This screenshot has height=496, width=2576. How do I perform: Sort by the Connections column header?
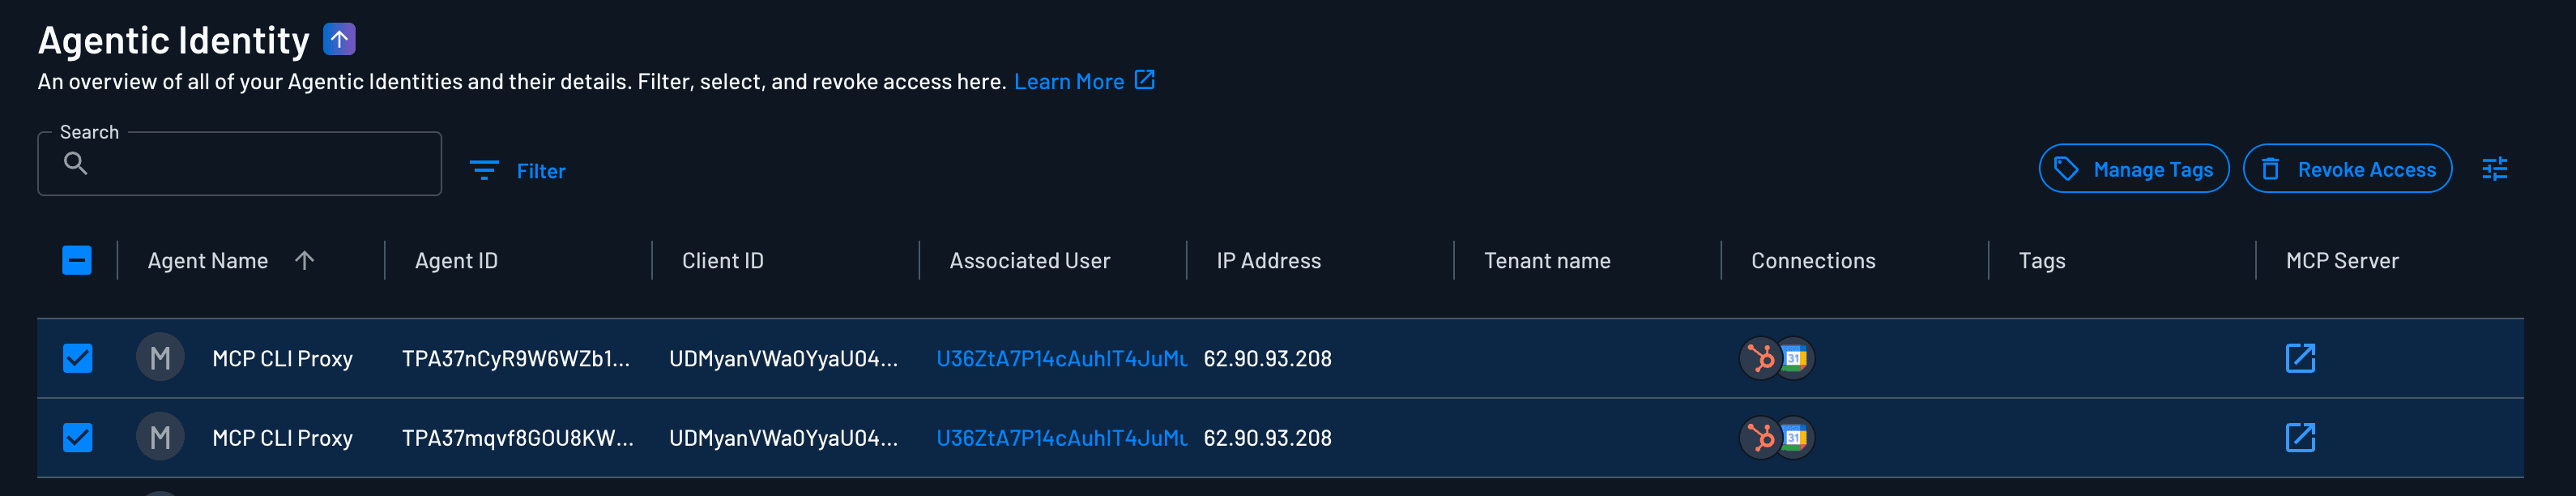(x=1813, y=261)
